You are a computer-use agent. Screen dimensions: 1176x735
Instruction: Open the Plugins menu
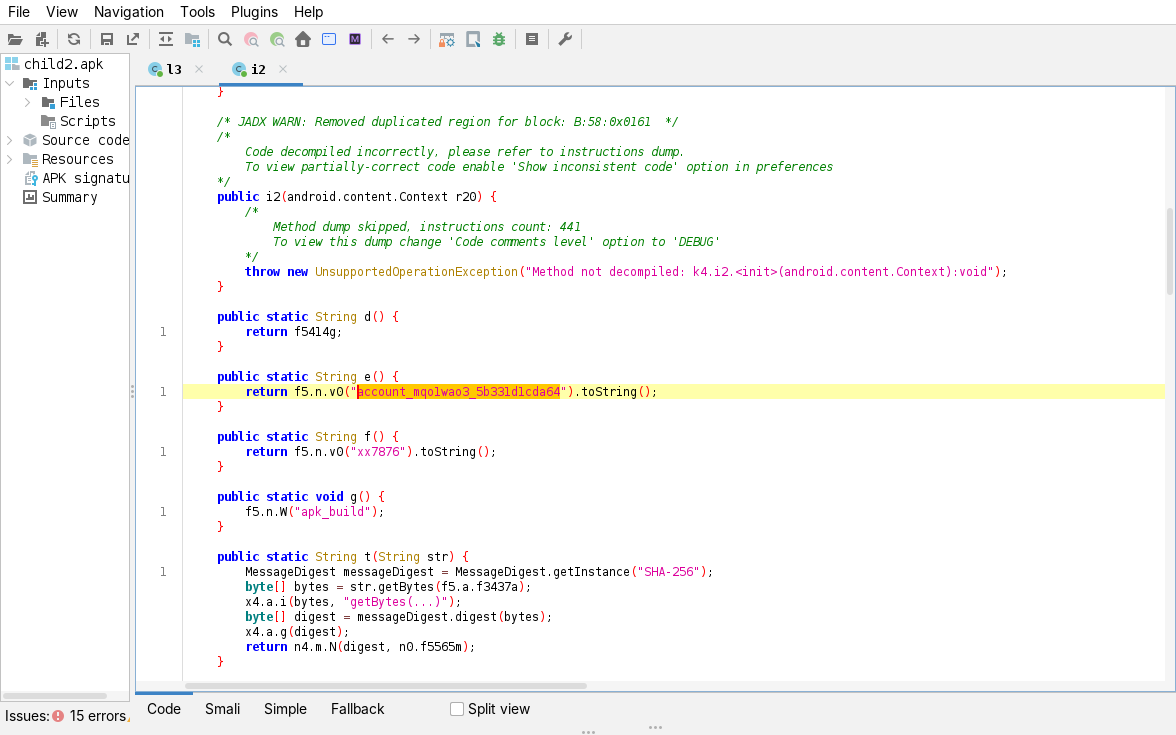pos(254,12)
